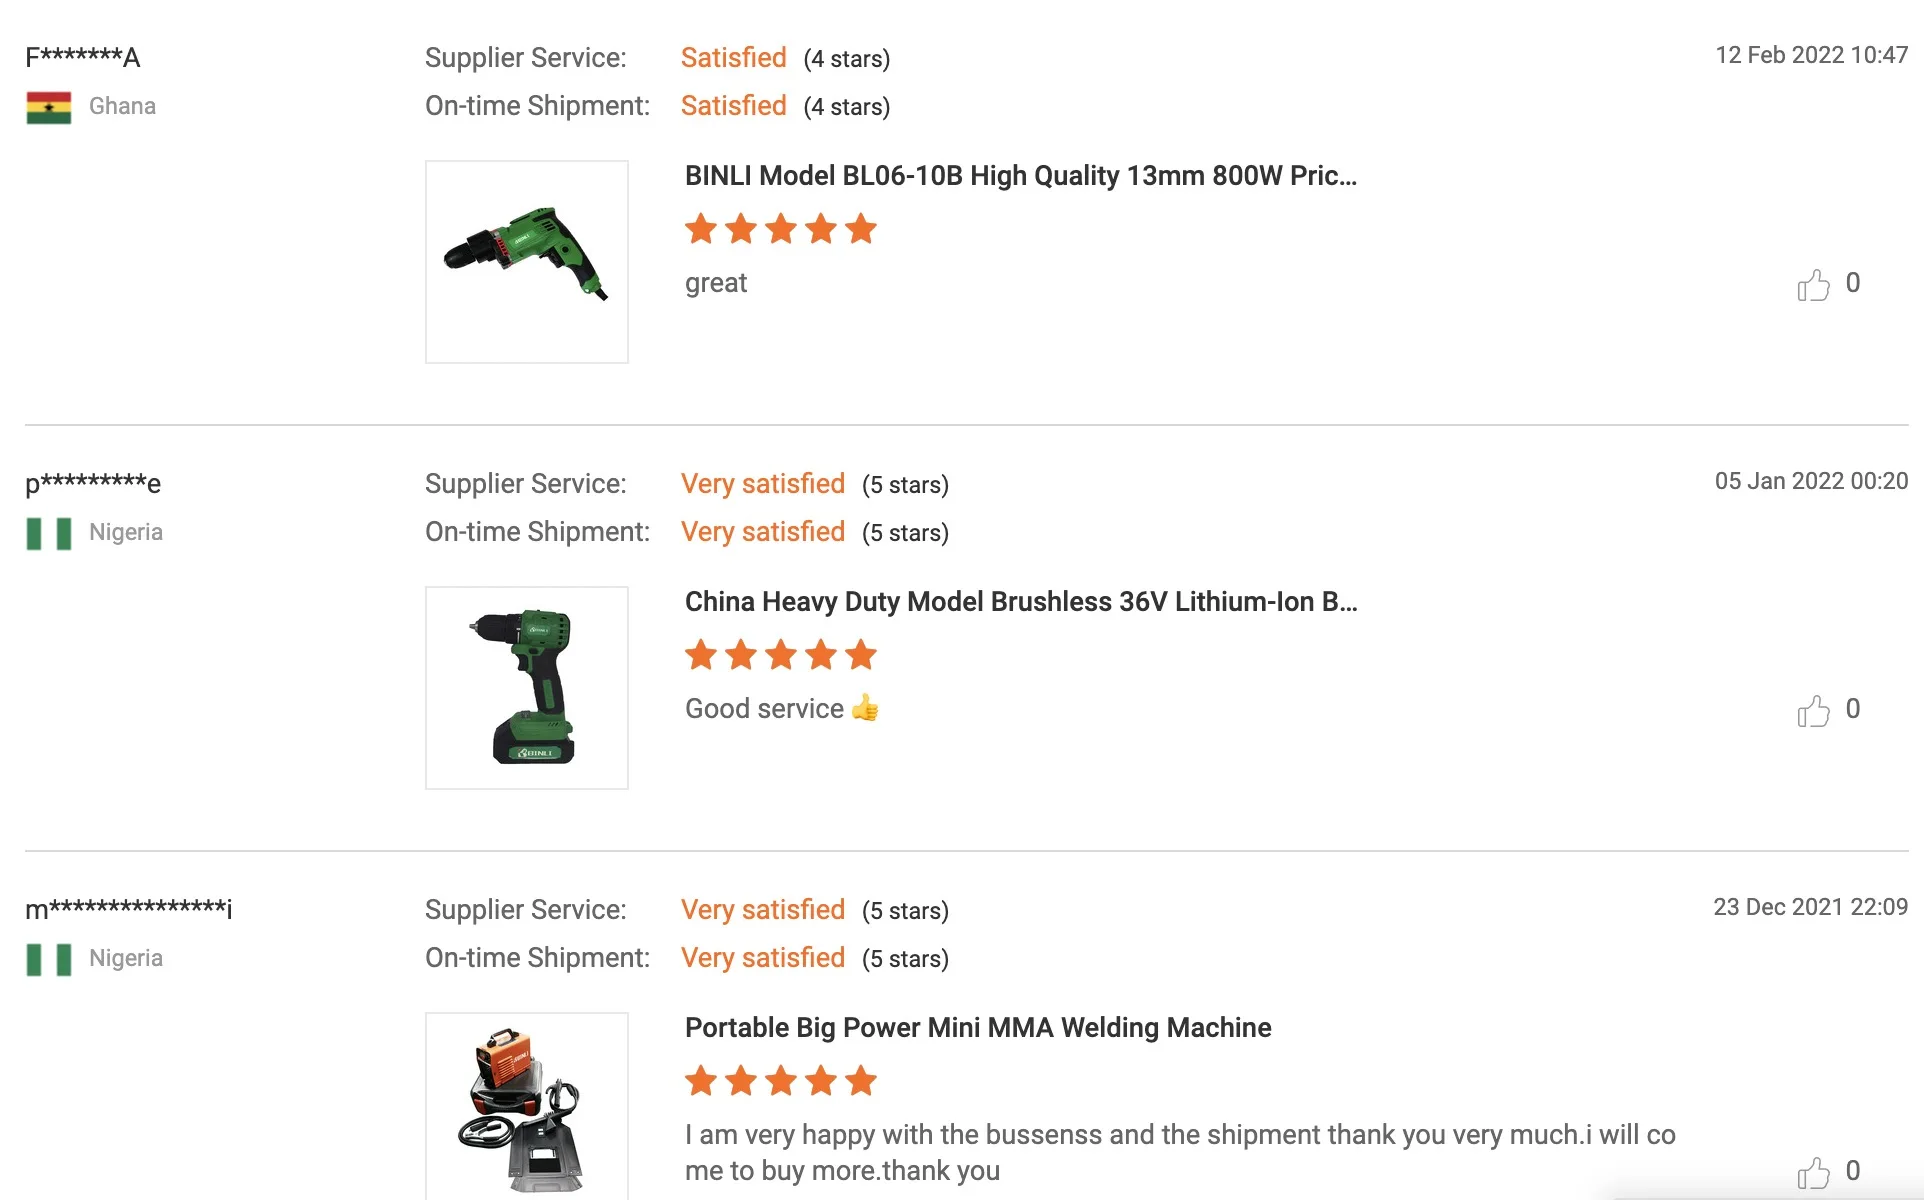Click star rating under Welding Machine title
This screenshot has height=1200, width=1924.
(x=781, y=1081)
